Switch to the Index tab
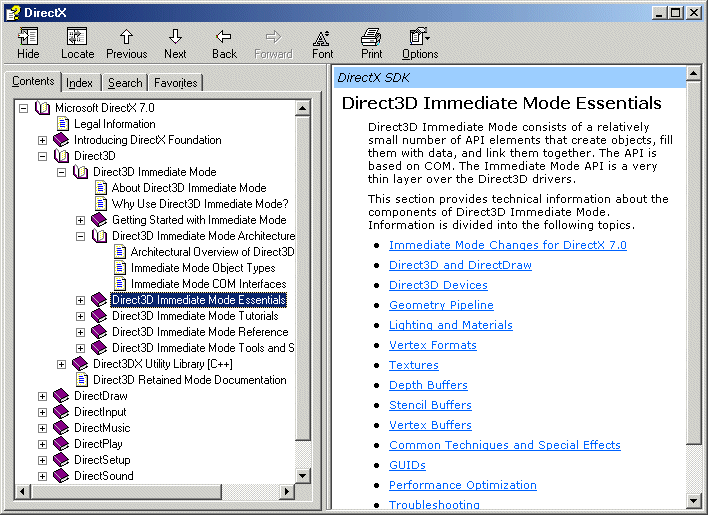 (x=80, y=83)
